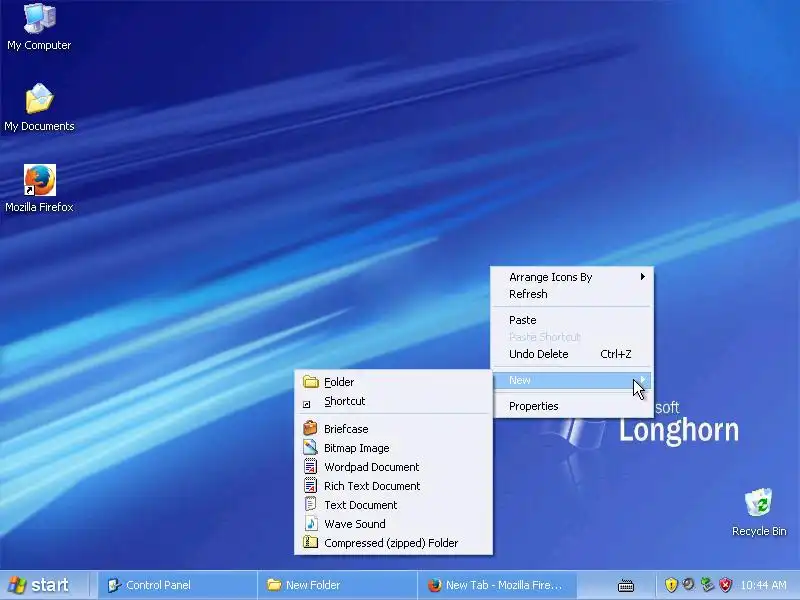Click the Control Panel taskbar button icon
Screen dimensions: 800x600
(114, 585)
